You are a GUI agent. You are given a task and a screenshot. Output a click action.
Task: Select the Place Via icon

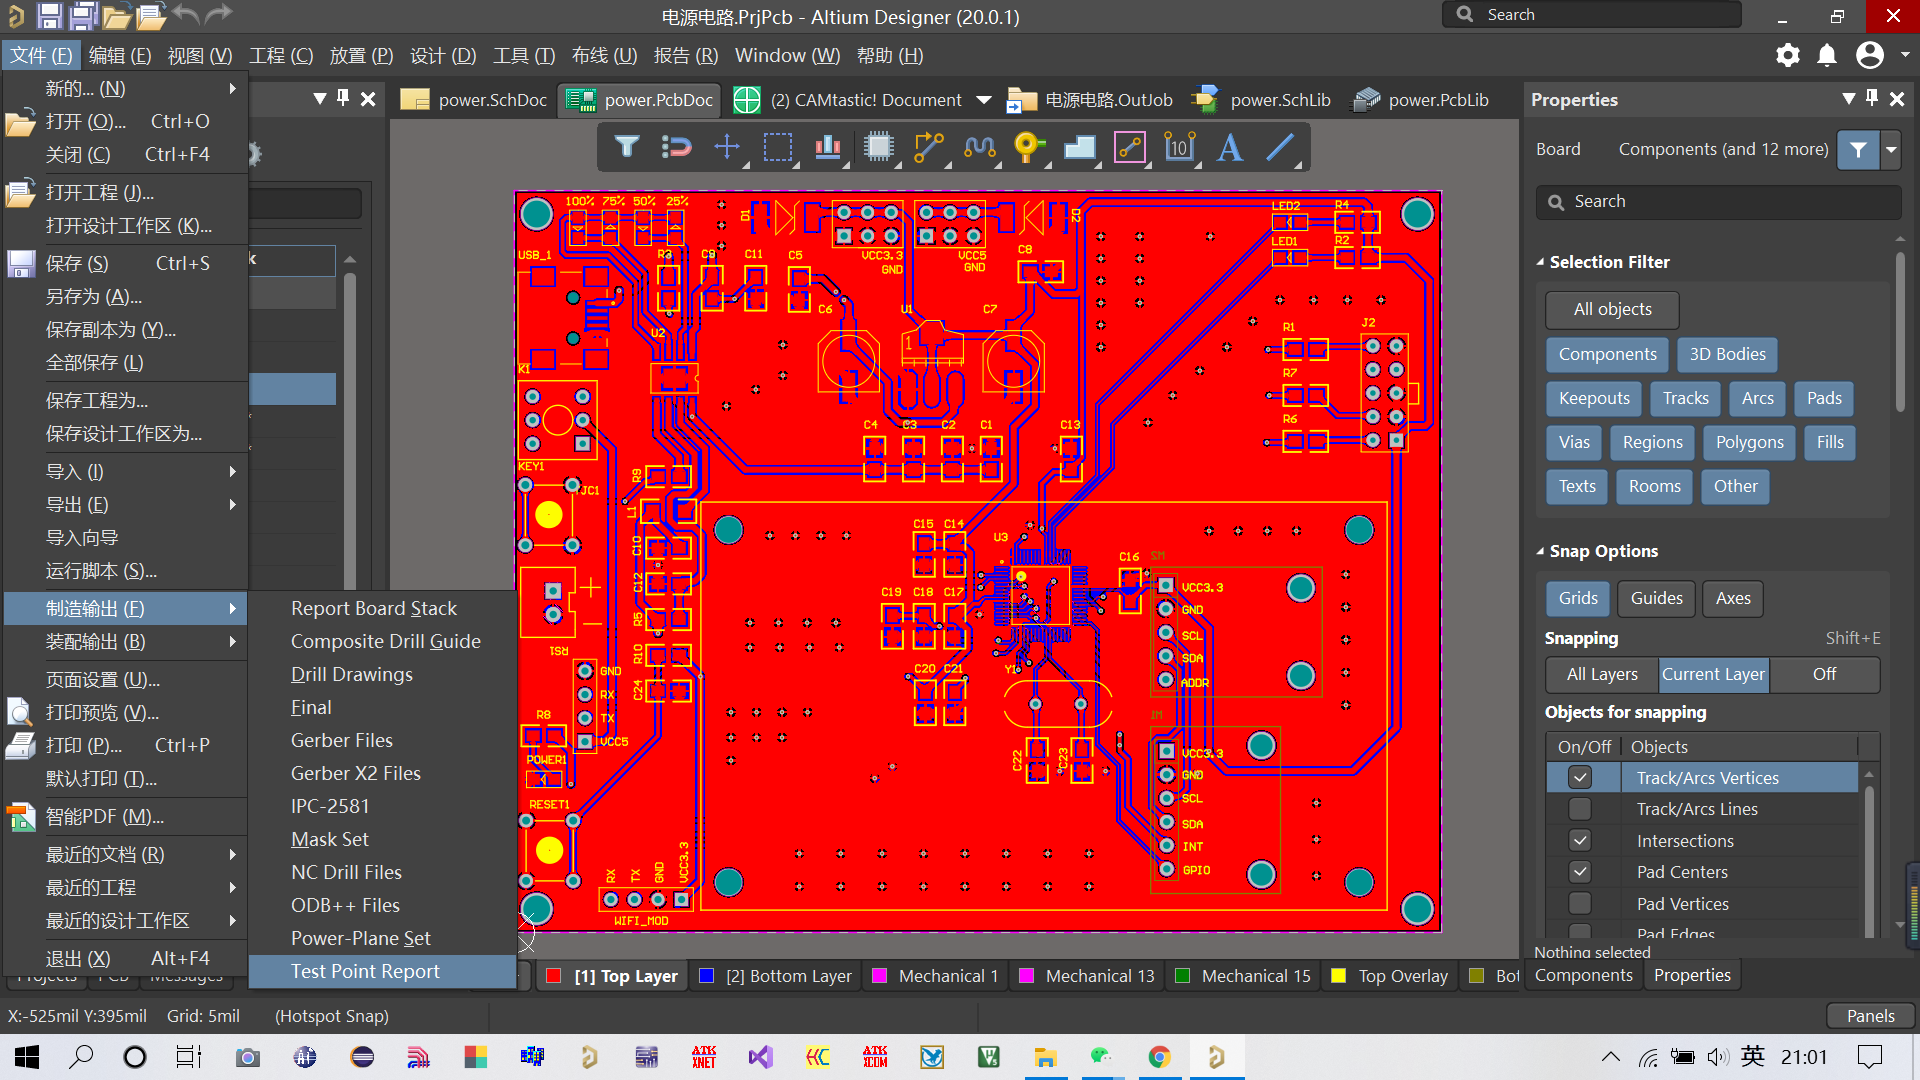tap(1029, 148)
